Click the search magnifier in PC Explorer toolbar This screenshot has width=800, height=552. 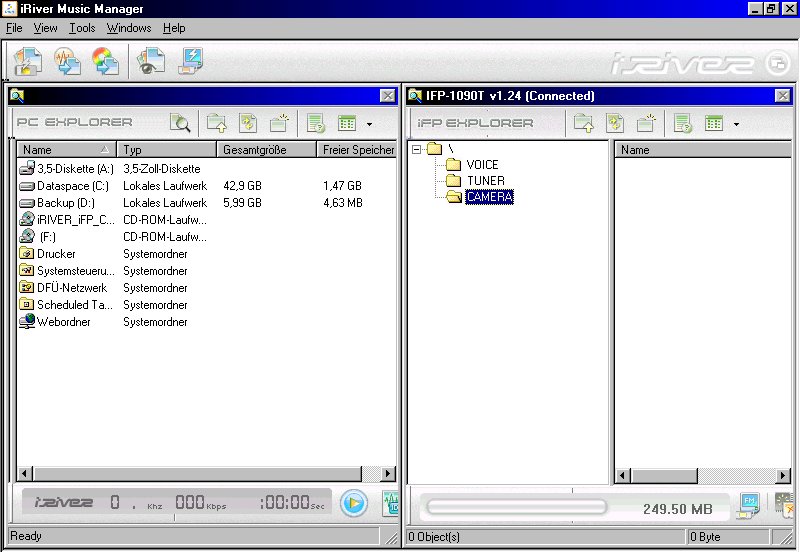coord(180,123)
